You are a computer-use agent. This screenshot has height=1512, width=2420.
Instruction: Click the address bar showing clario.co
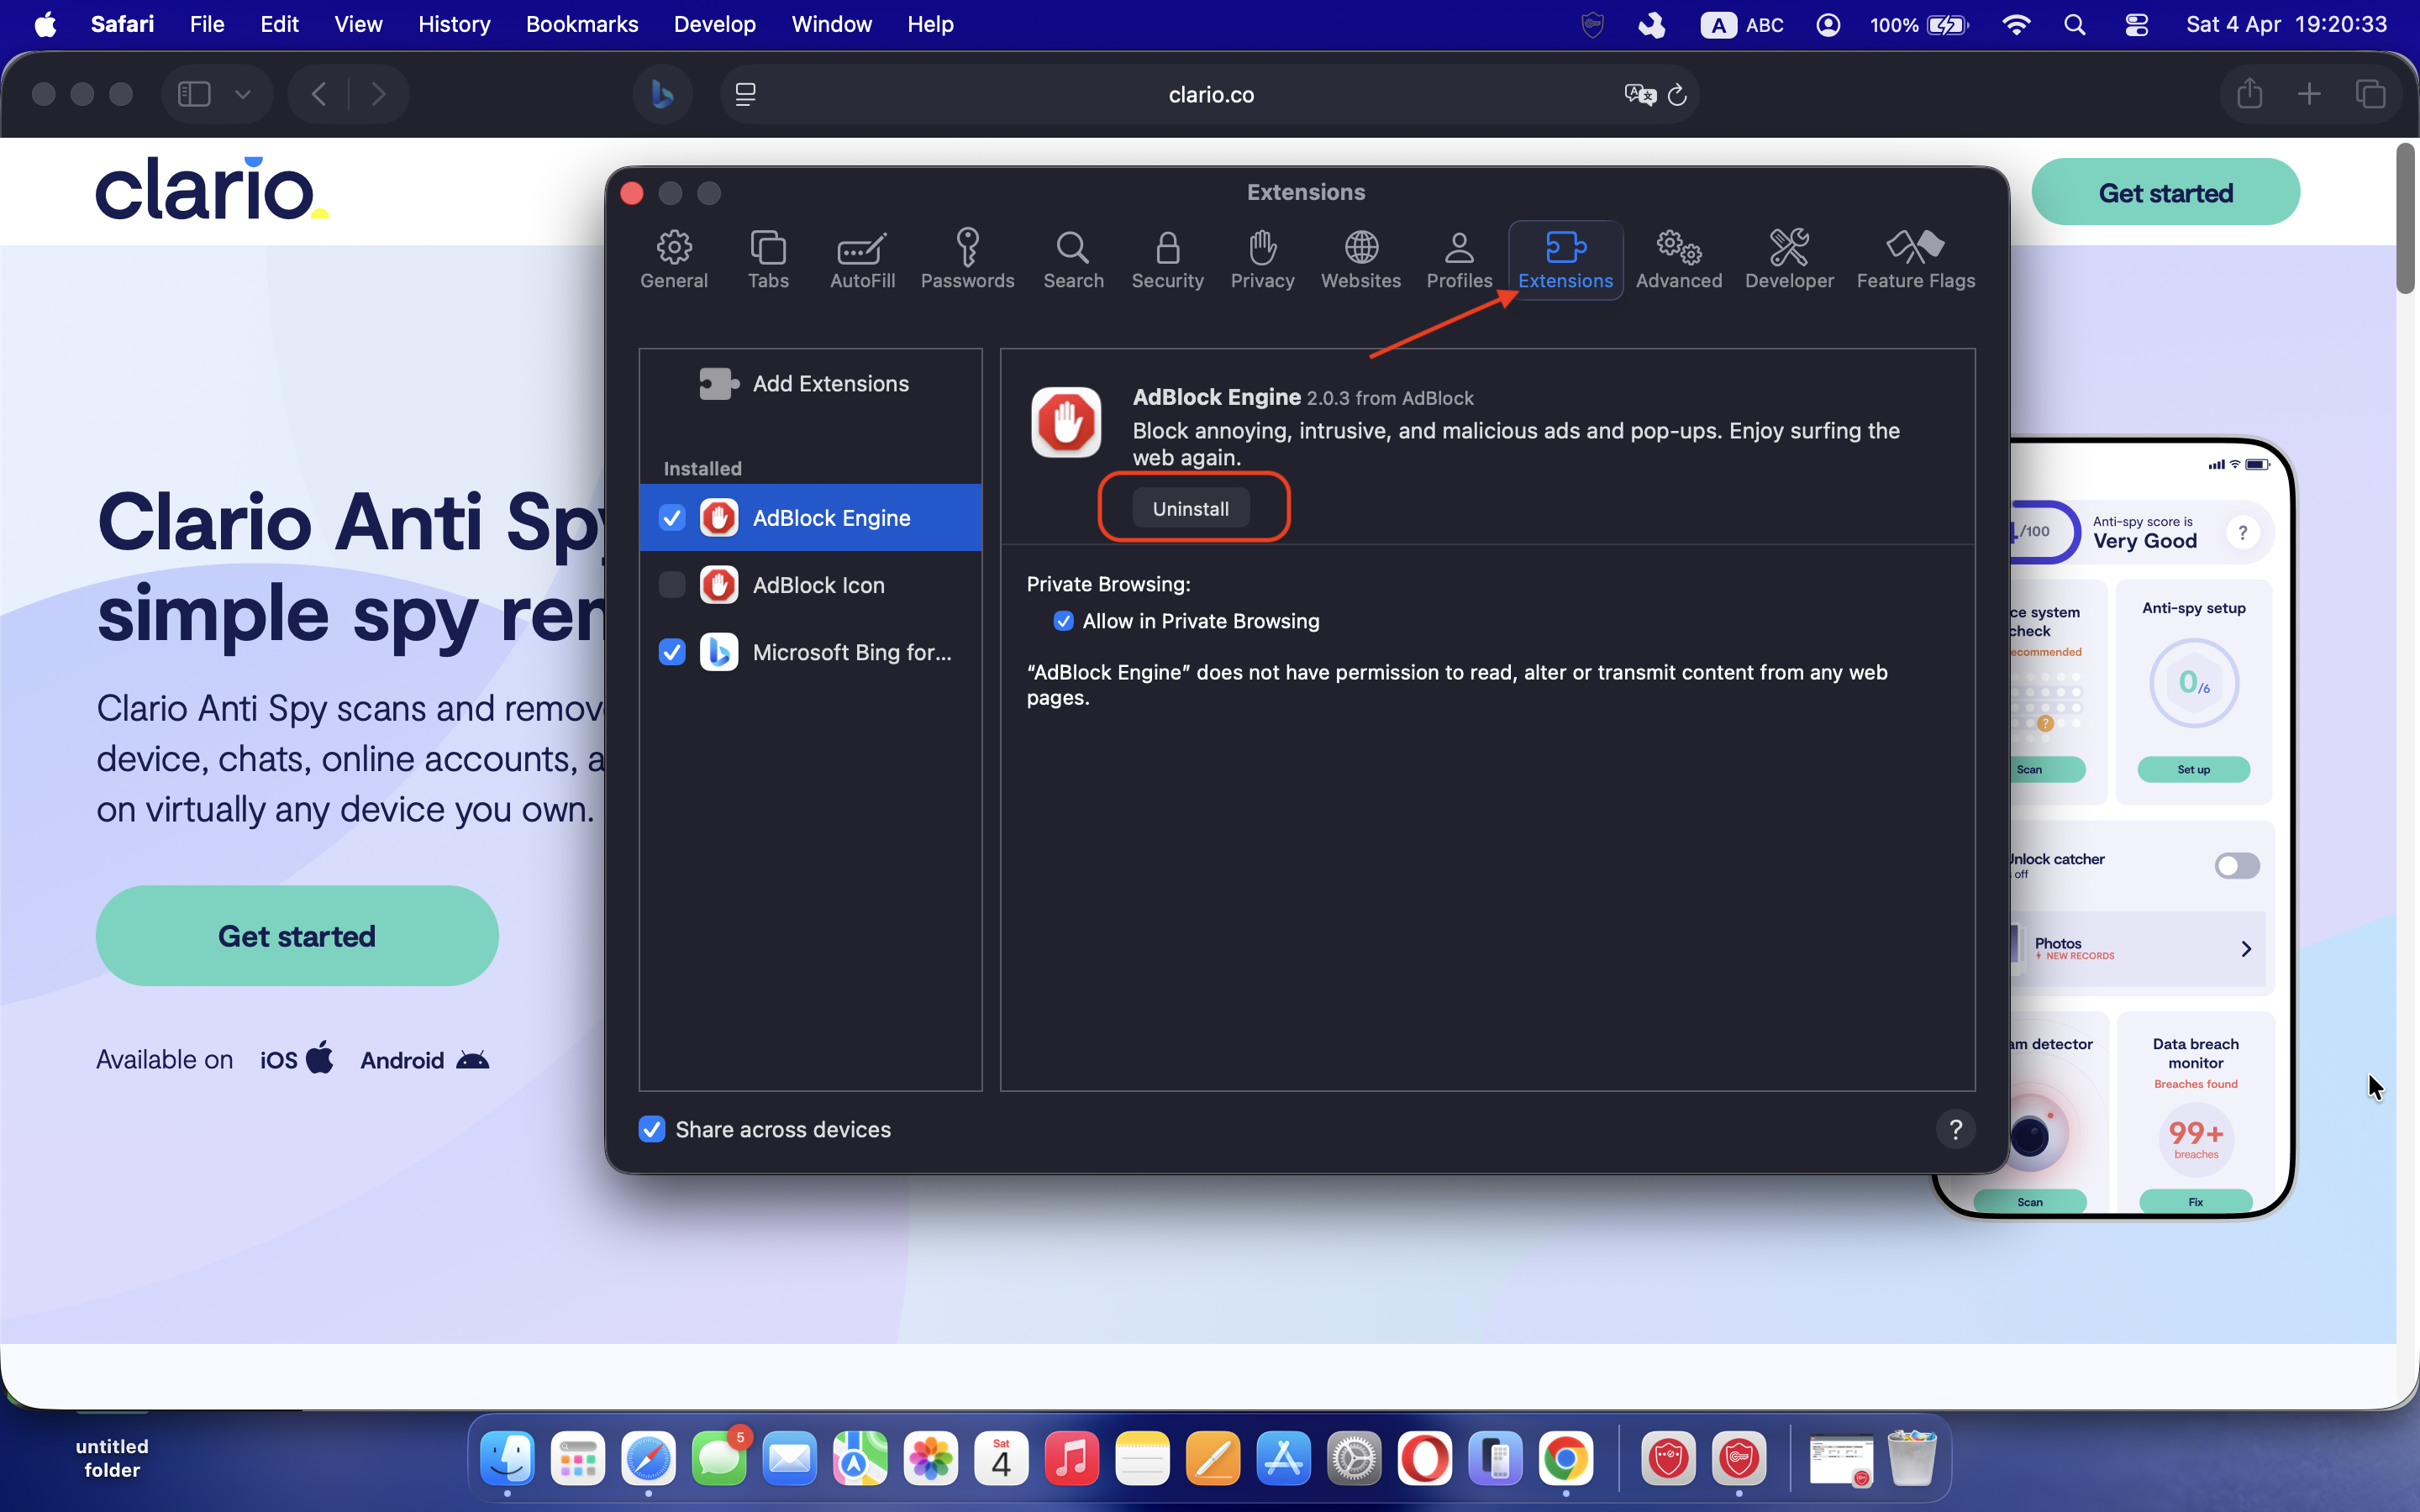pos(1210,94)
